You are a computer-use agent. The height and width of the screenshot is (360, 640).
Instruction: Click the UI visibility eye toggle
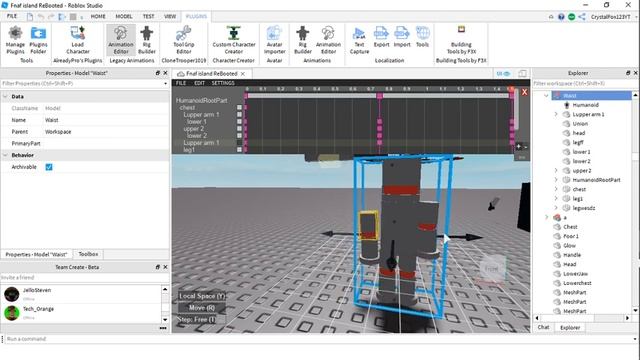coord(503,73)
